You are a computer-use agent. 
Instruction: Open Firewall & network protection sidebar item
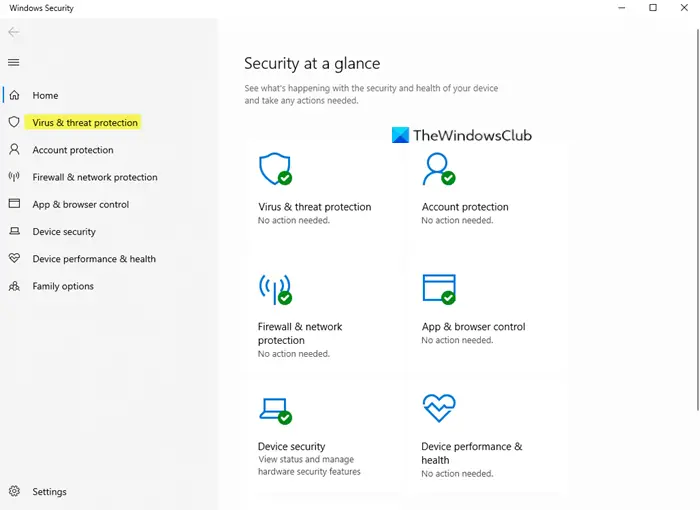pos(95,177)
